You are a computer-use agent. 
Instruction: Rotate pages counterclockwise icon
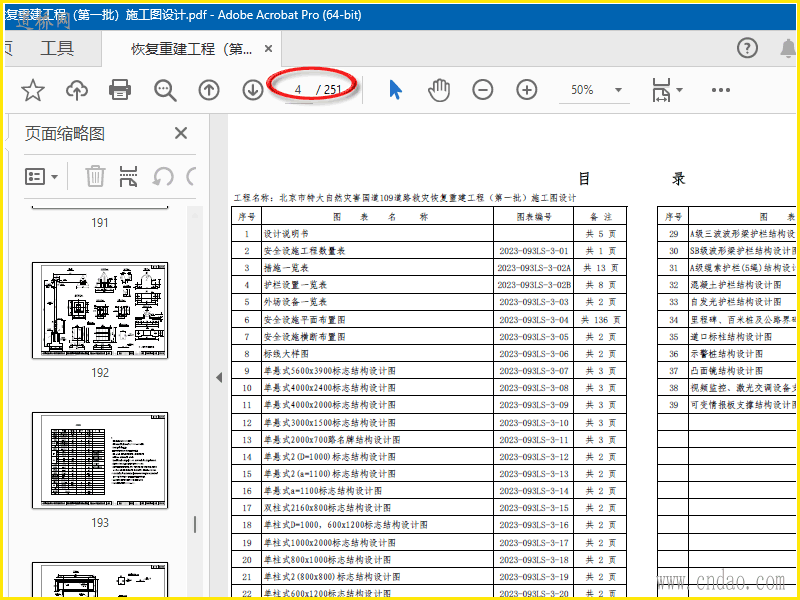point(163,177)
